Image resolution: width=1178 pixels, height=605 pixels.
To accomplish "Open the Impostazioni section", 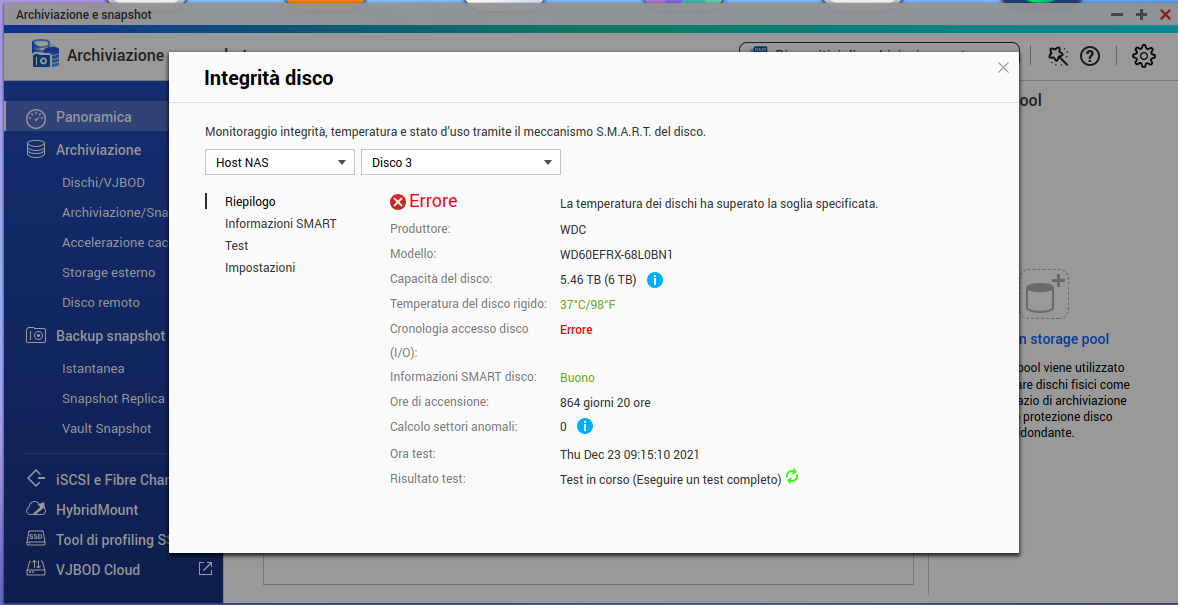I will 260,268.
